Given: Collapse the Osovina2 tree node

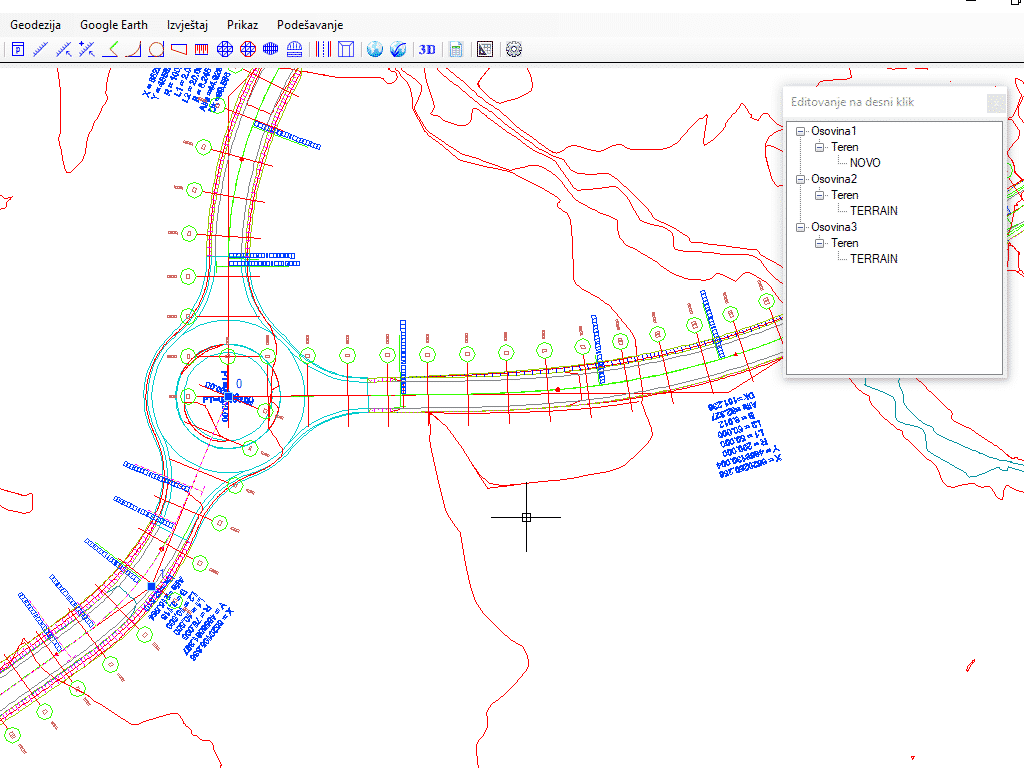Looking at the screenshot, I should pyautogui.click(x=800, y=179).
